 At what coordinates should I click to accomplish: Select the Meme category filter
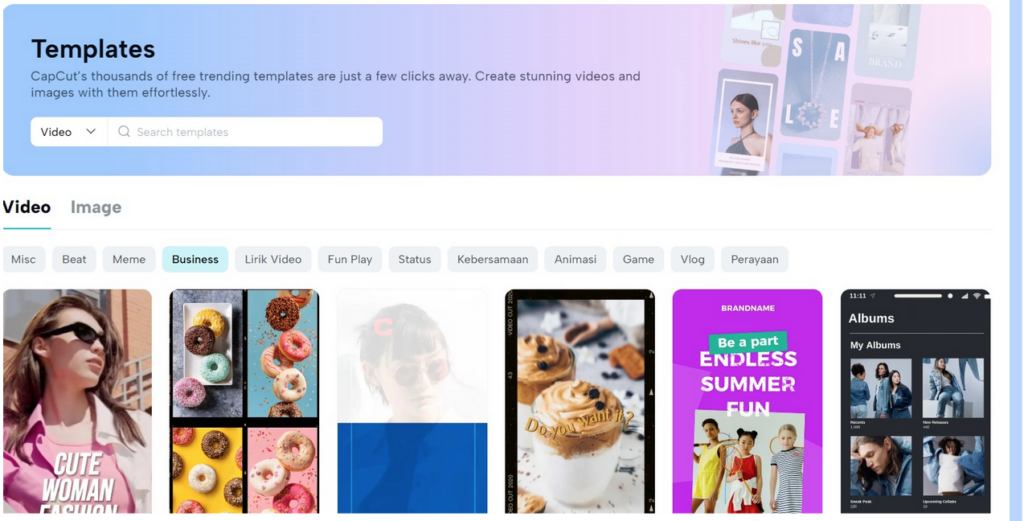[129, 259]
